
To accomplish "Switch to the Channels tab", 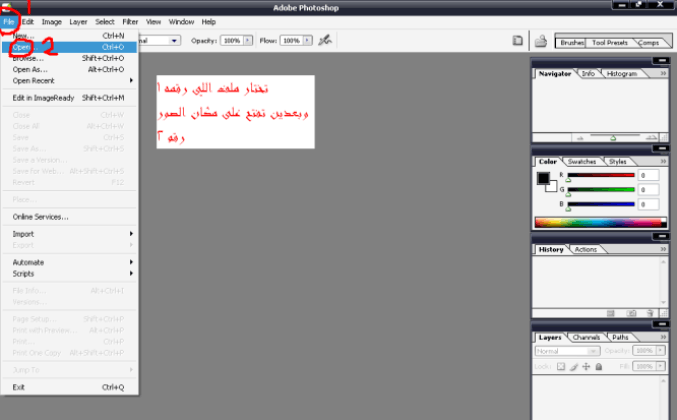I will [586, 337].
